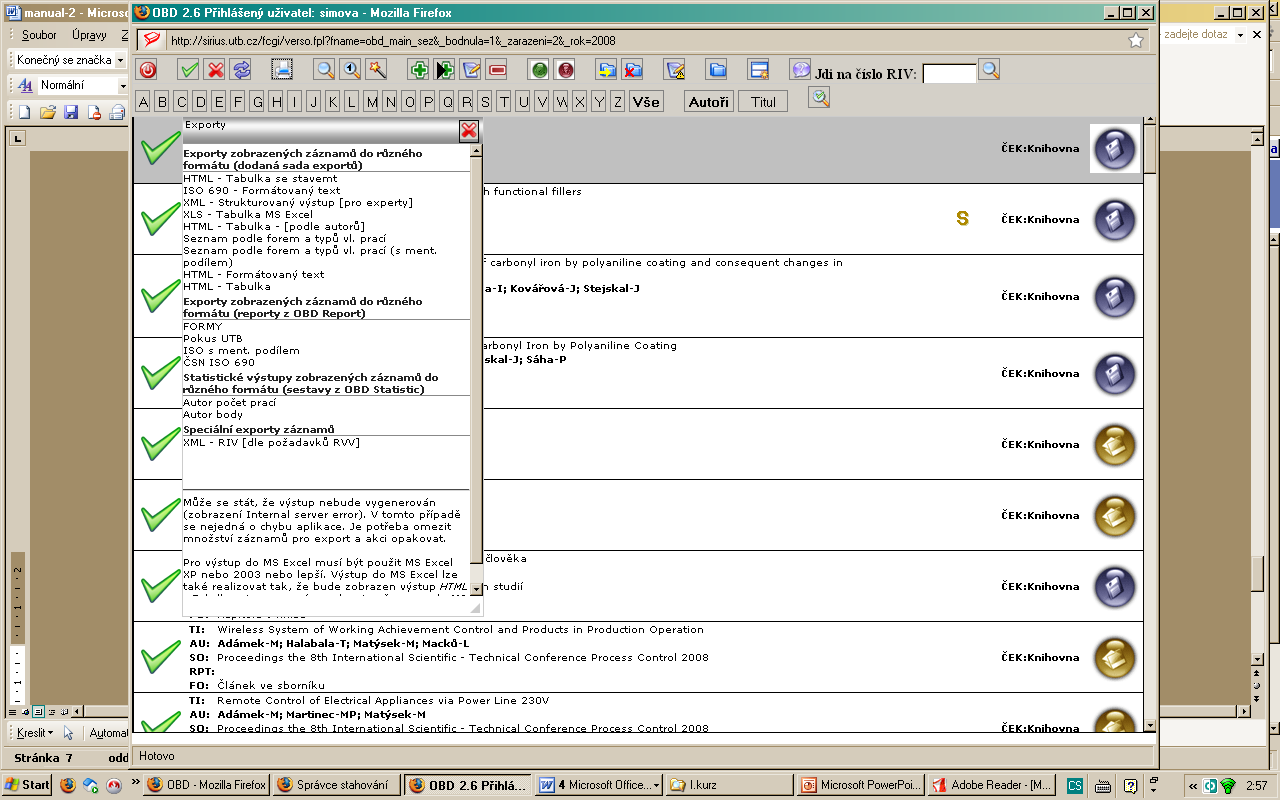This screenshot has width=1280, height=800.
Task: Click the magnifier with checkmark icon
Action: coord(819,98)
